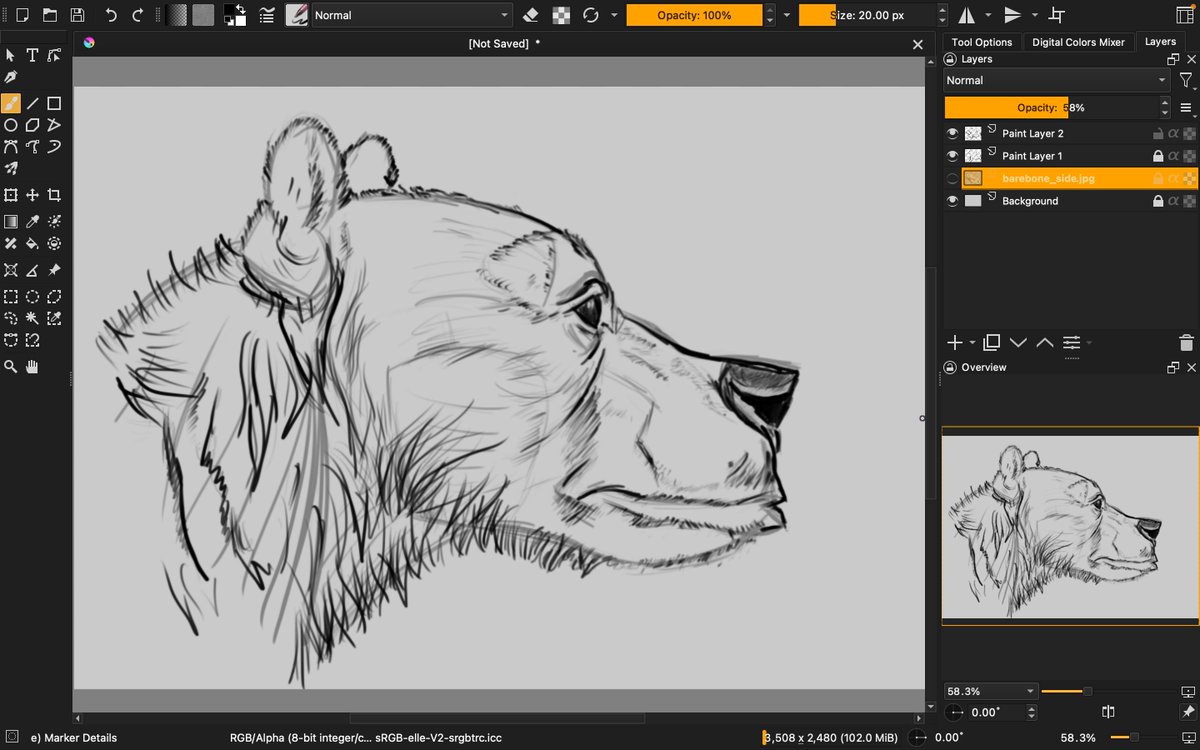Hide the Background layer via eye icon
This screenshot has width=1200, height=750.
tap(952, 201)
